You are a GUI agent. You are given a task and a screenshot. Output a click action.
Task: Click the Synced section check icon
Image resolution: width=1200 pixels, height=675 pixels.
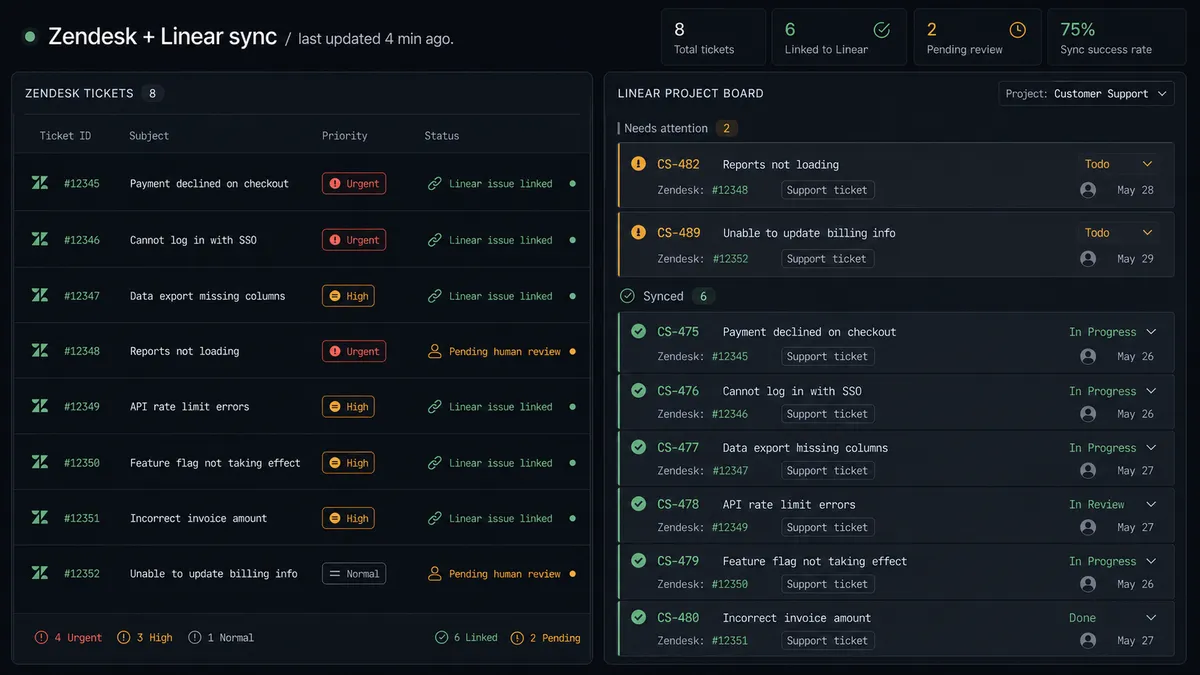click(627, 296)
